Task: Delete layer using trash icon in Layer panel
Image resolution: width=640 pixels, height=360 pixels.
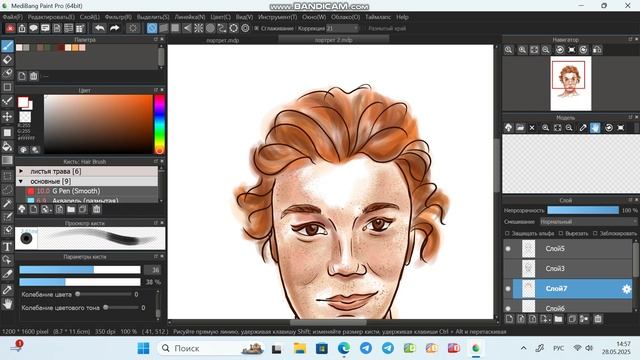Action: pos(598,319)
